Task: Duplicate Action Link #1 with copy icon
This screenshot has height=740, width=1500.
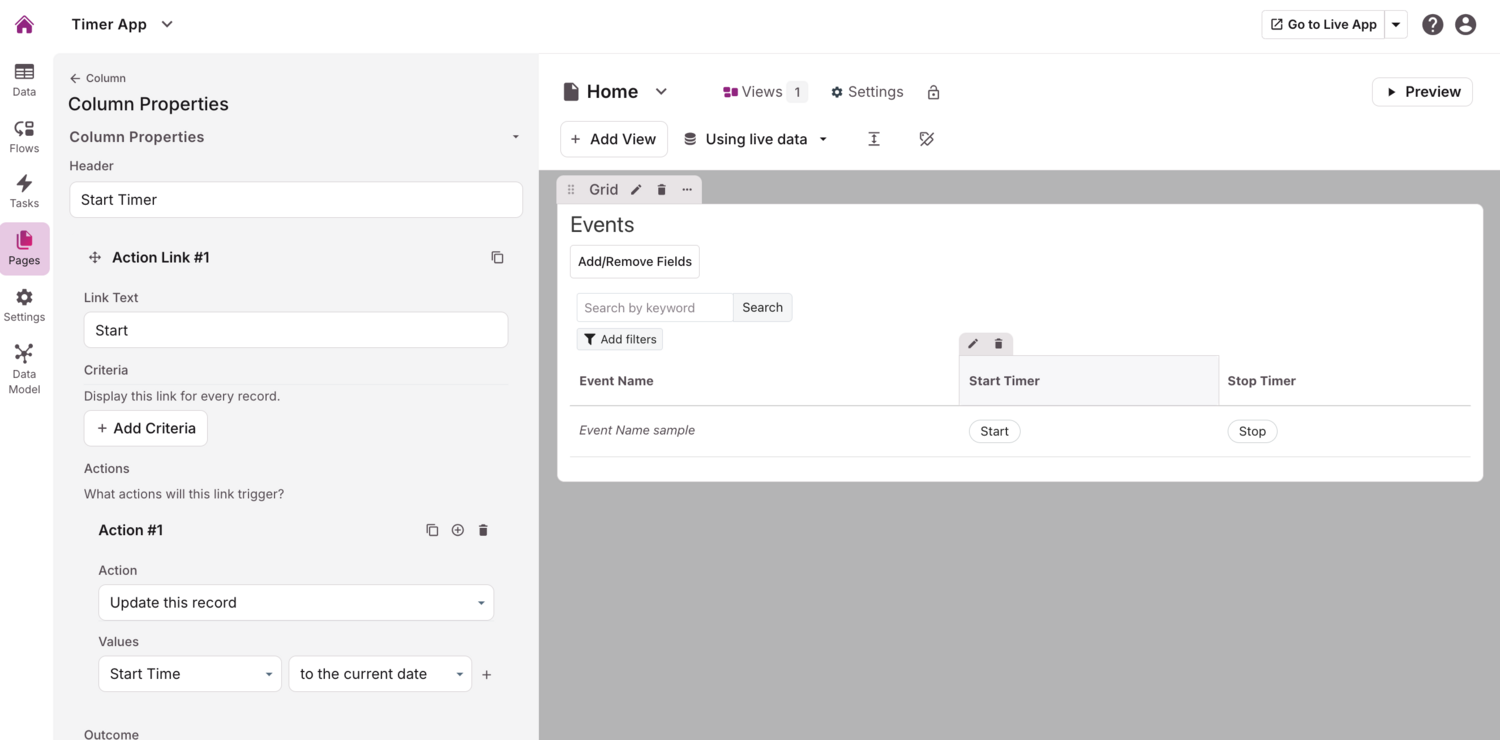Action: pos(497,258)
